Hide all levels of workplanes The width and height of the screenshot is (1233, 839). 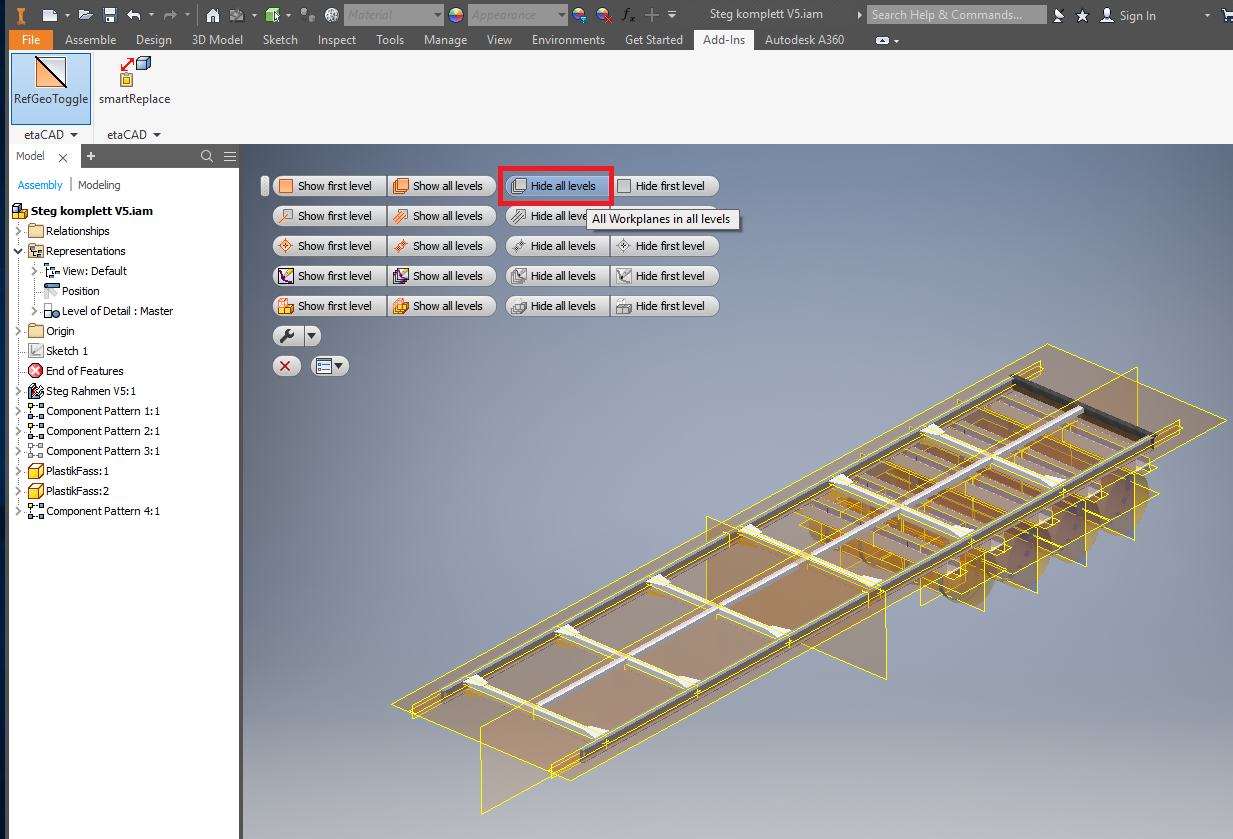557,186
